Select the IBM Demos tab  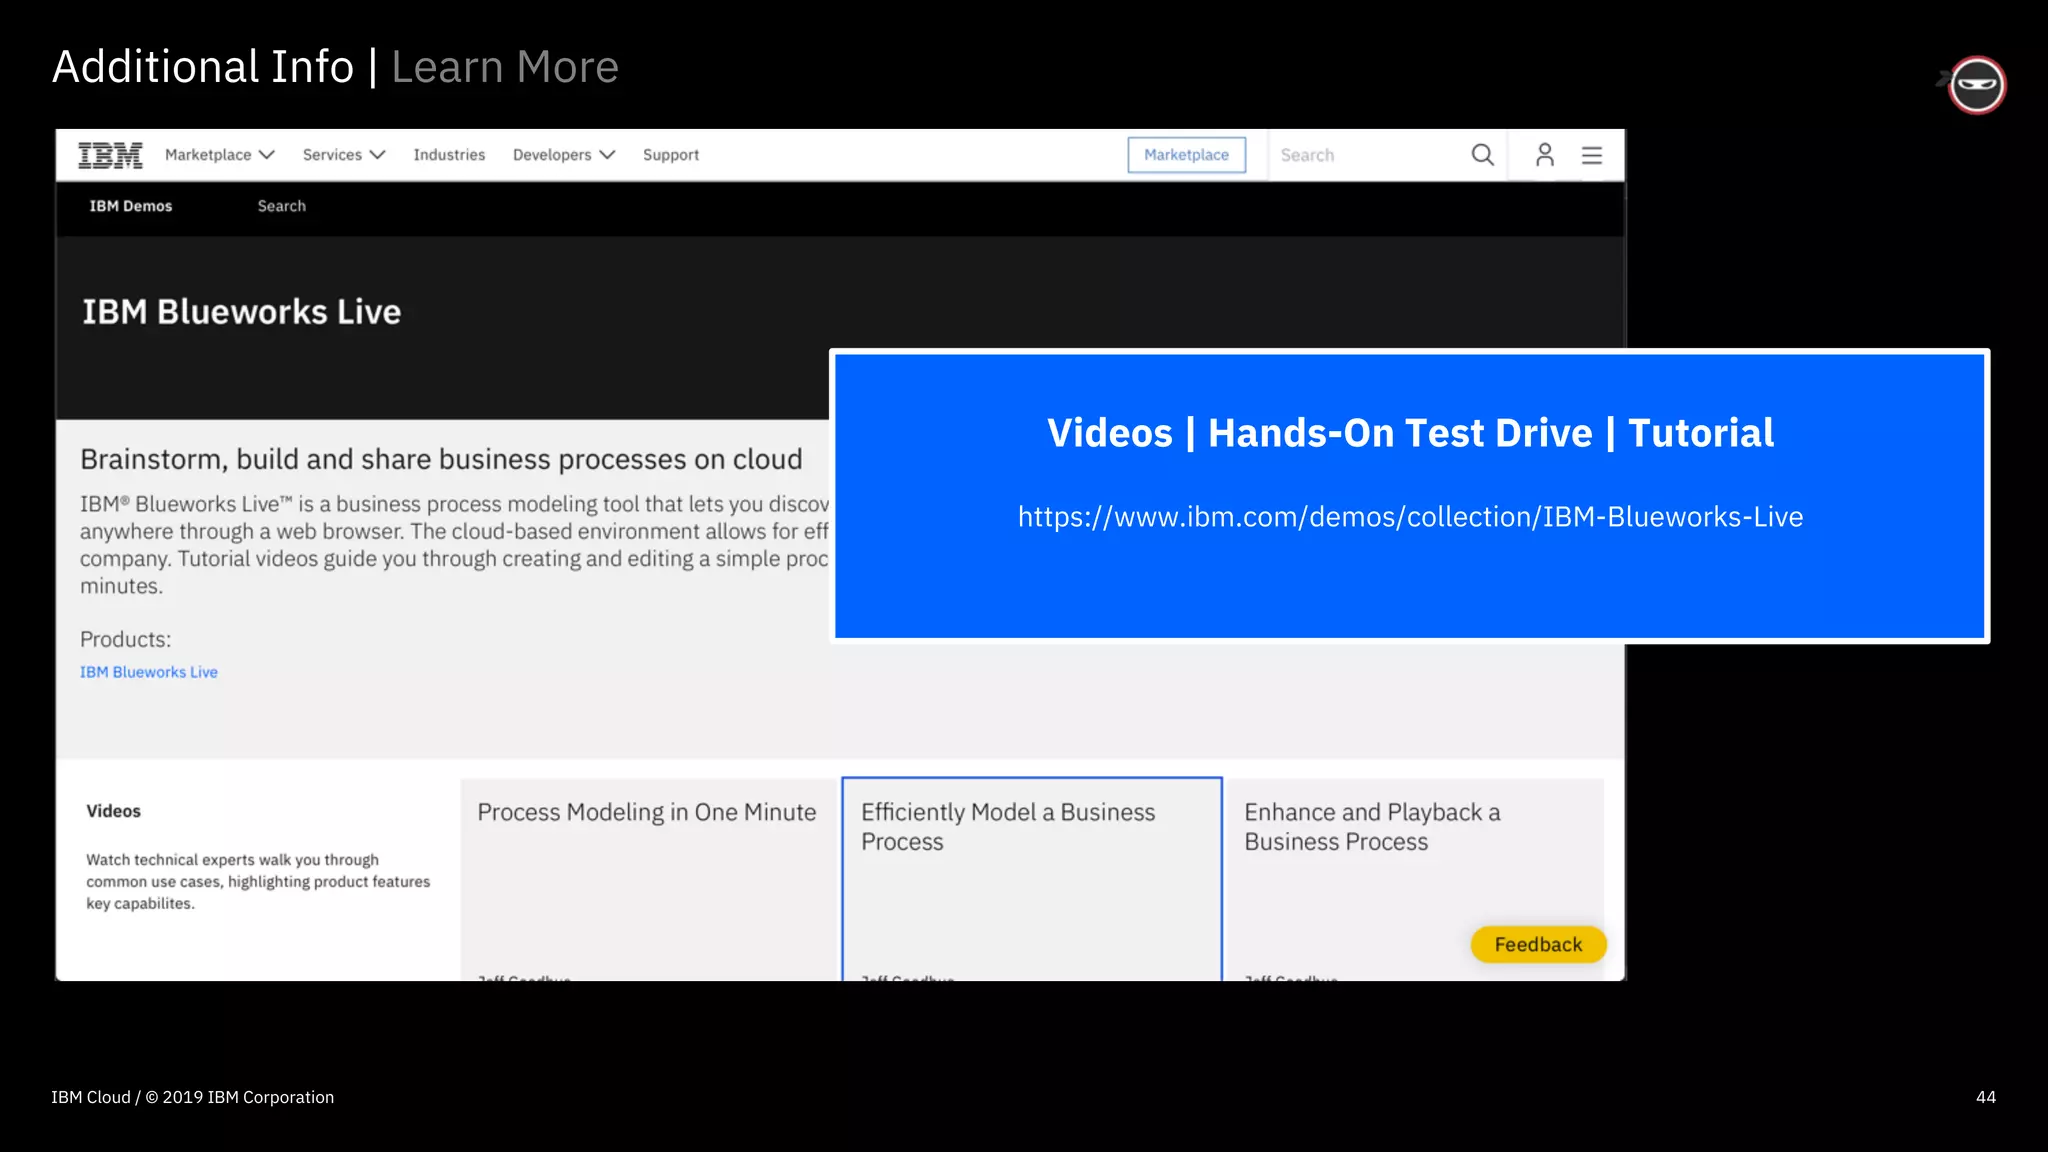pyautogui.click(x=131, y=206)
